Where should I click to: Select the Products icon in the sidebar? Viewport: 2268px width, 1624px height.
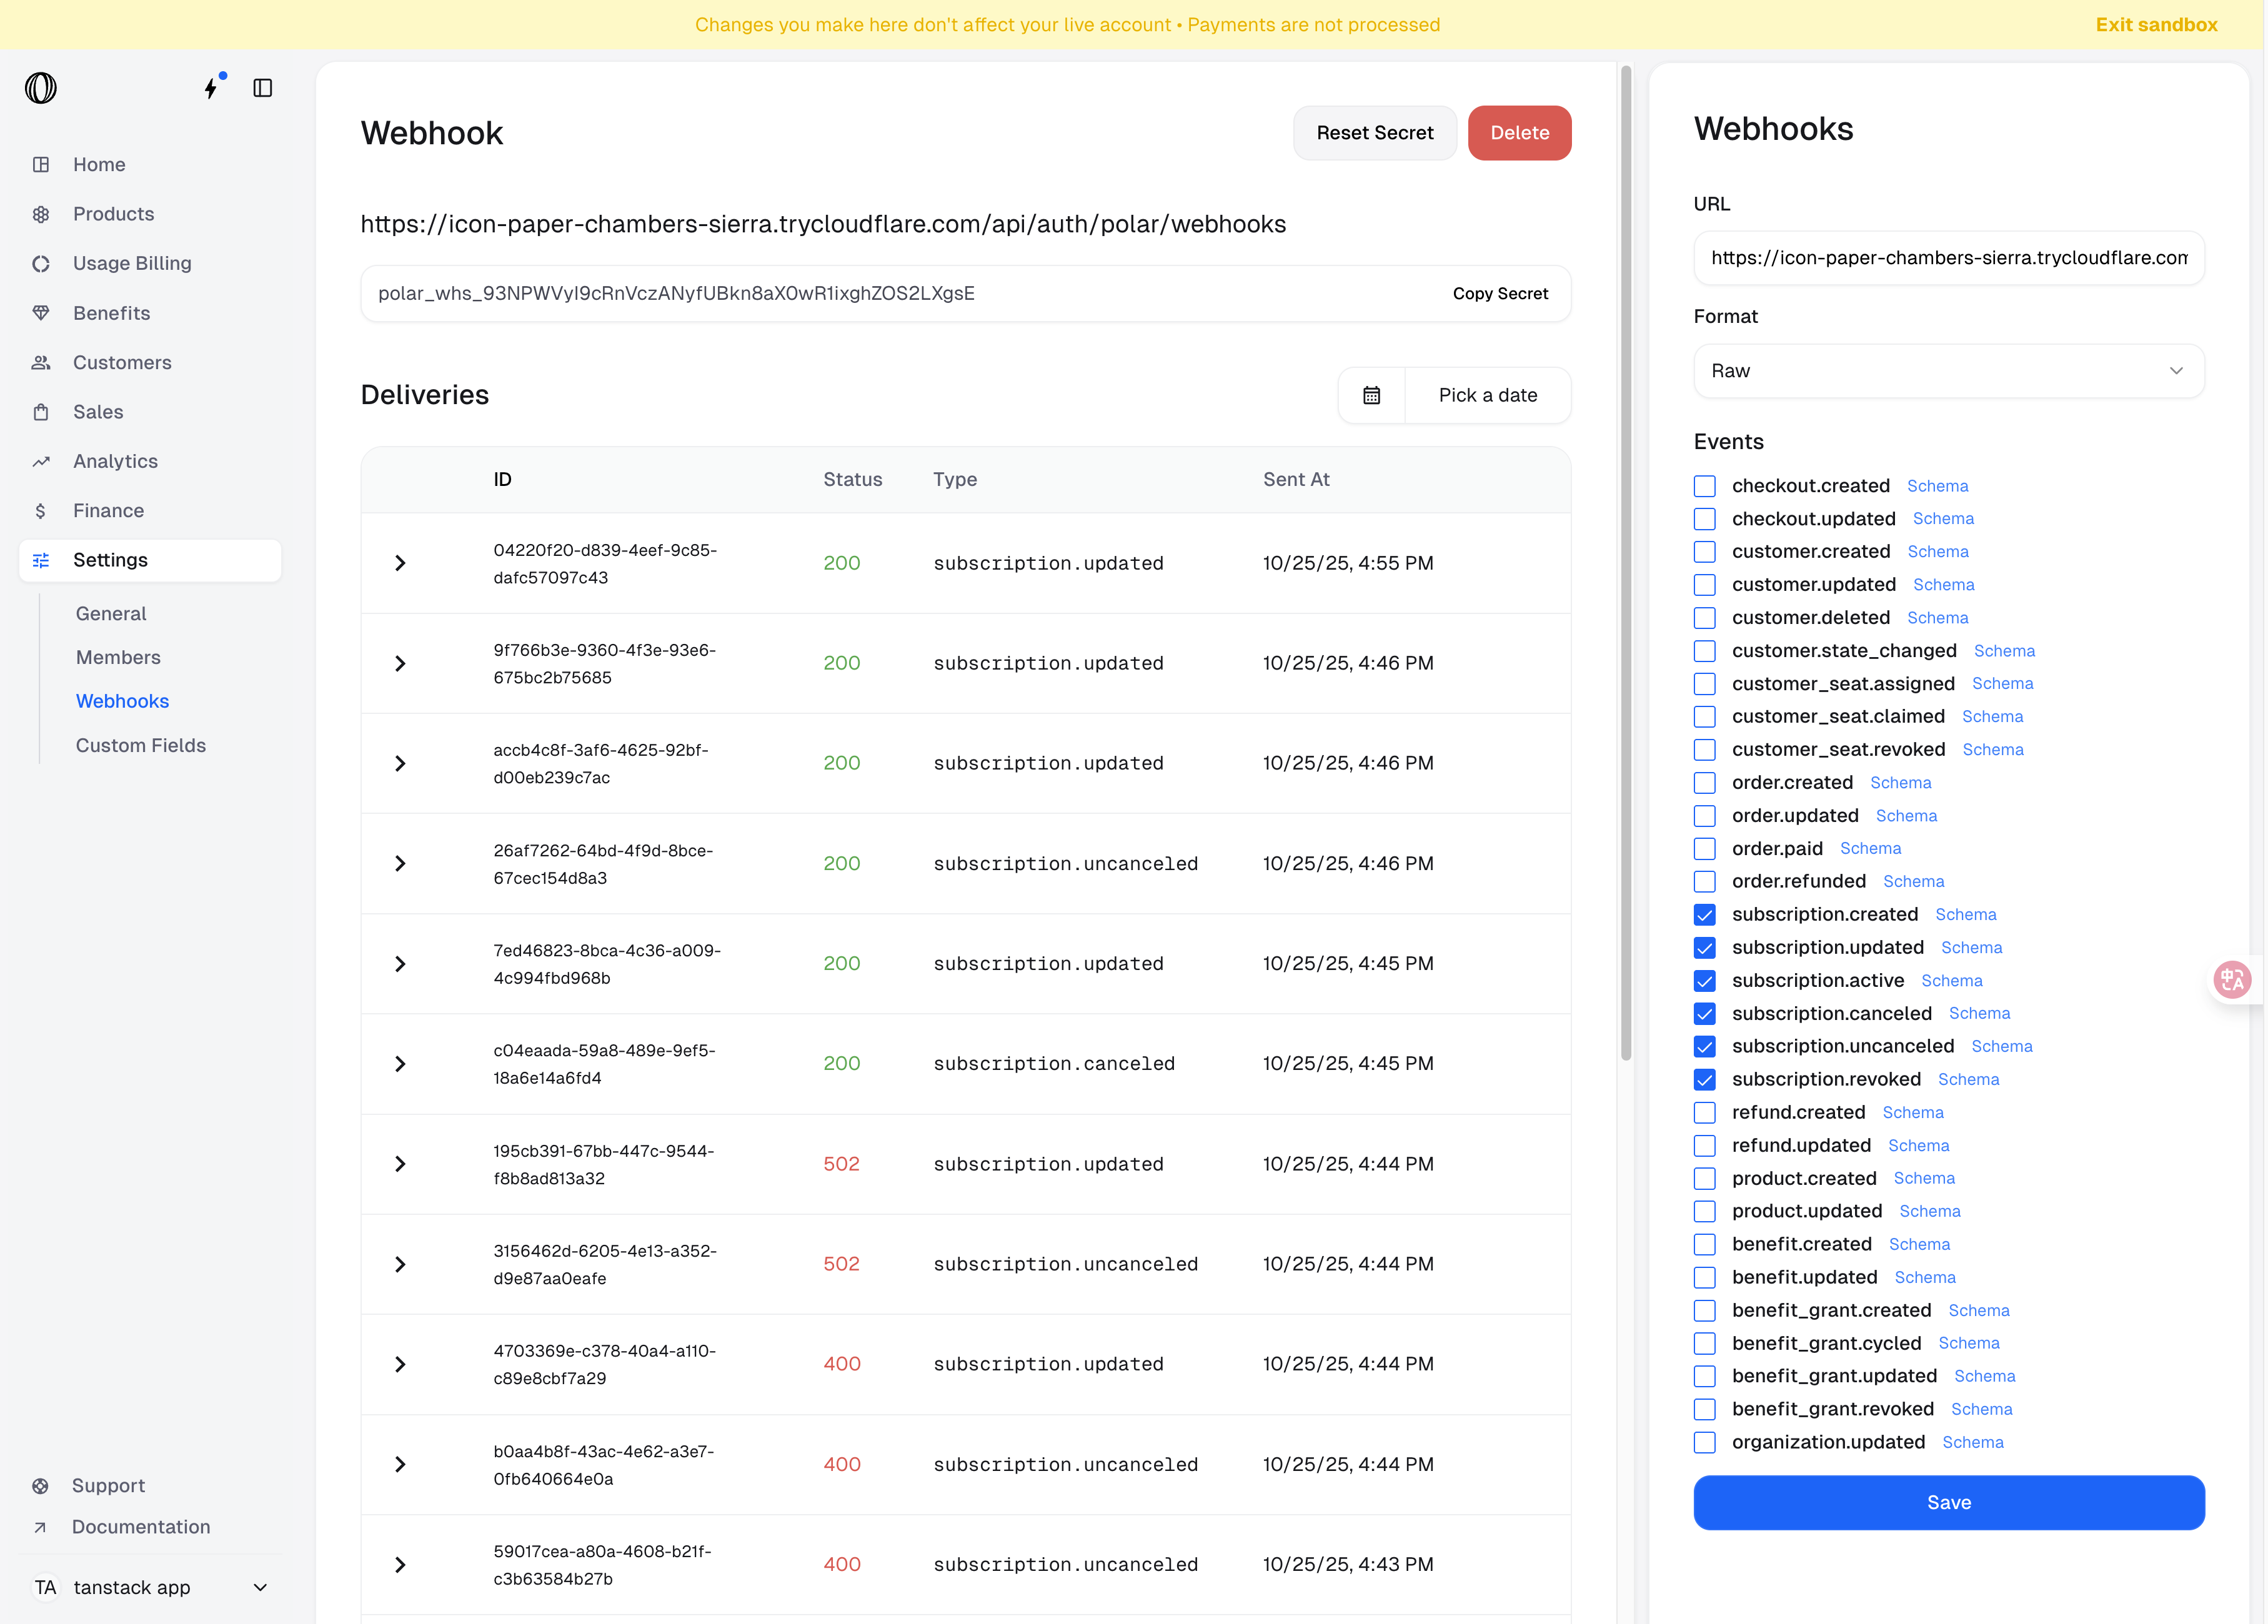point(41,213)
